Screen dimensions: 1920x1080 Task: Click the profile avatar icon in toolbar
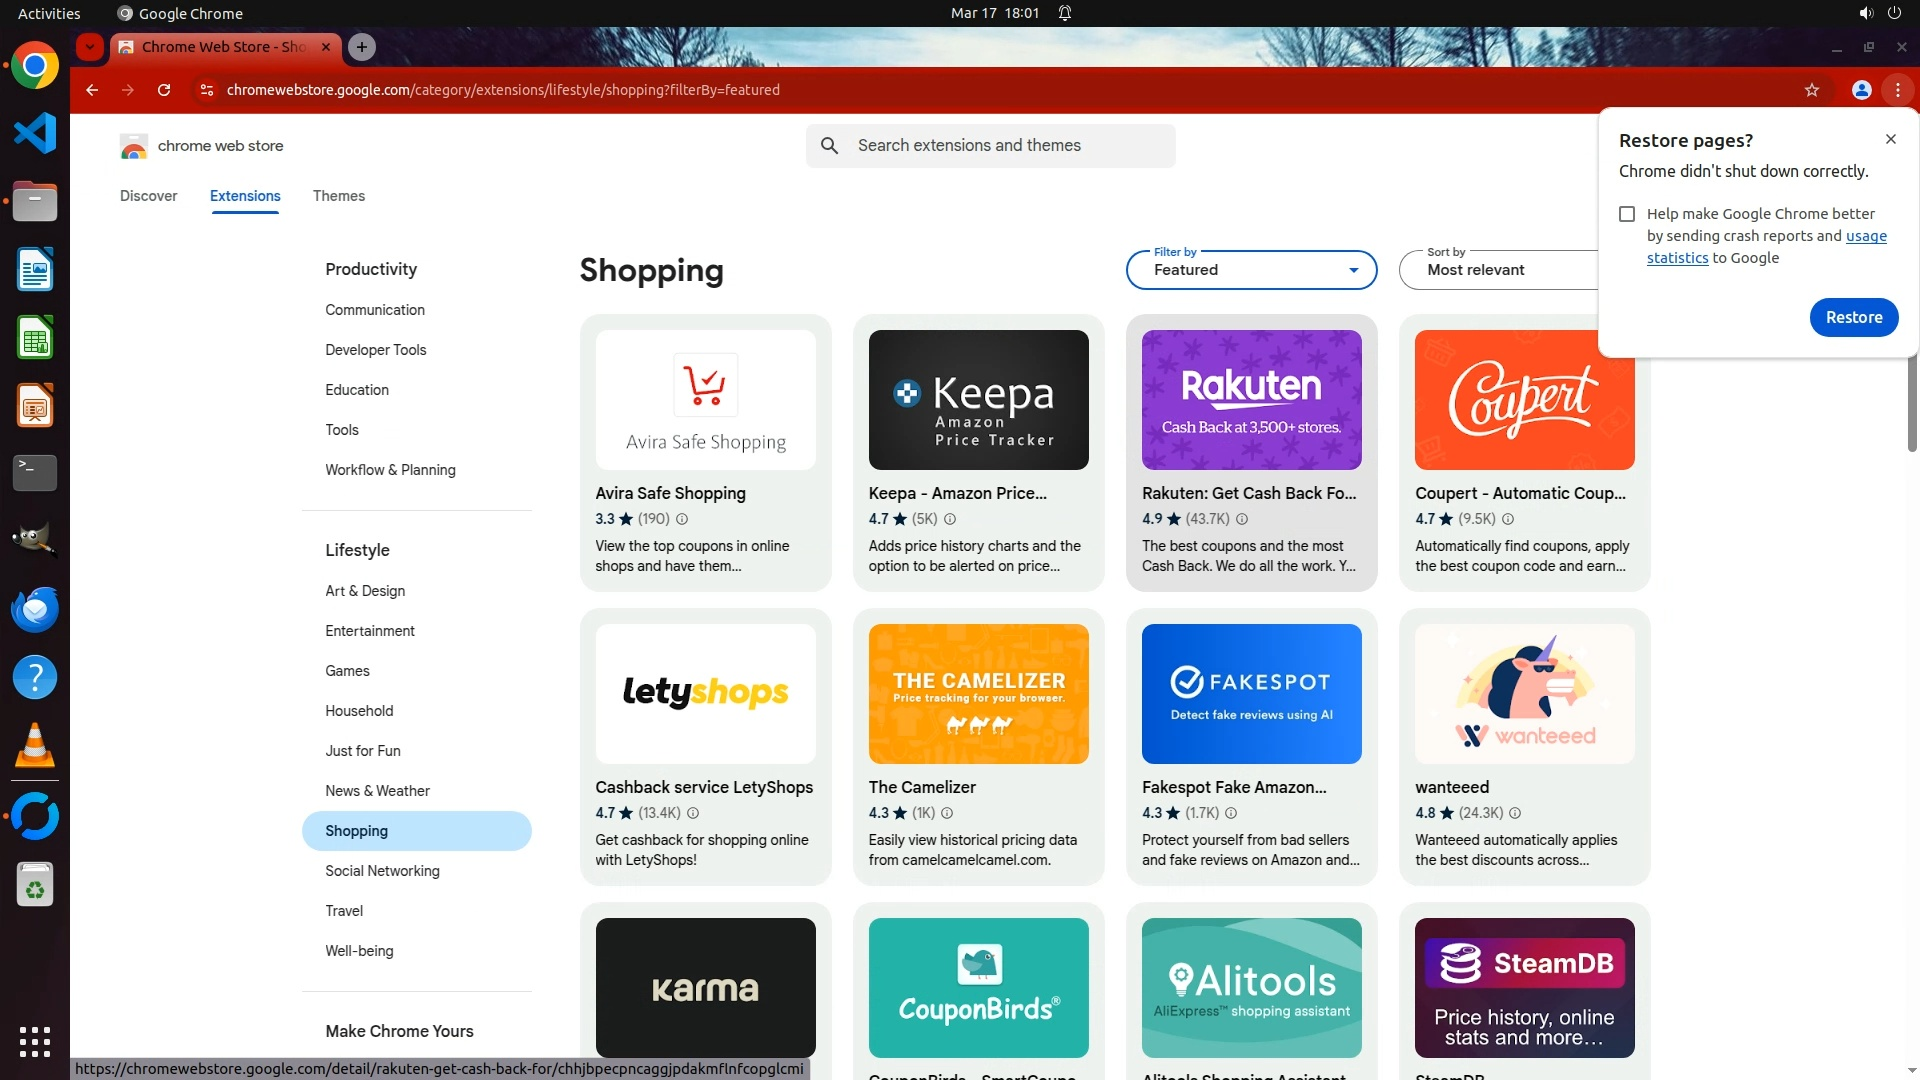[1861, 90]
